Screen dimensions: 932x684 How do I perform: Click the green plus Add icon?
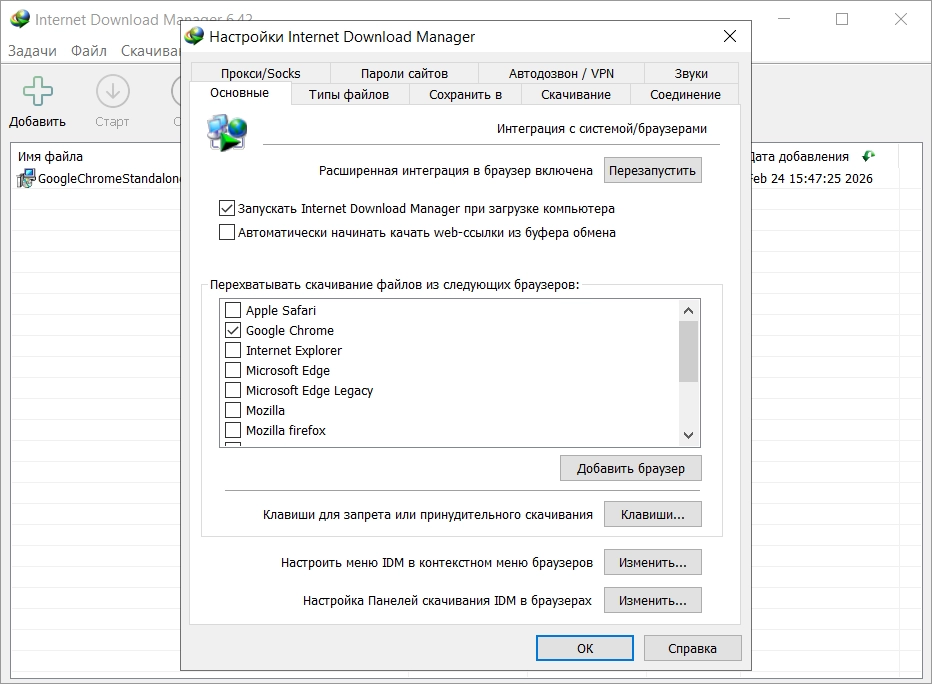tap(37, 91)
